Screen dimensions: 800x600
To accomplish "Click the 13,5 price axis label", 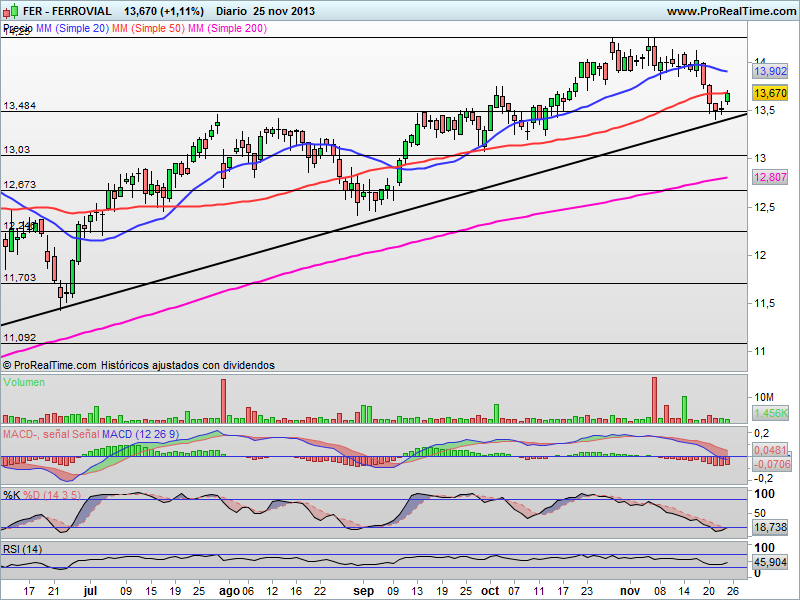I will coord(764,110).
